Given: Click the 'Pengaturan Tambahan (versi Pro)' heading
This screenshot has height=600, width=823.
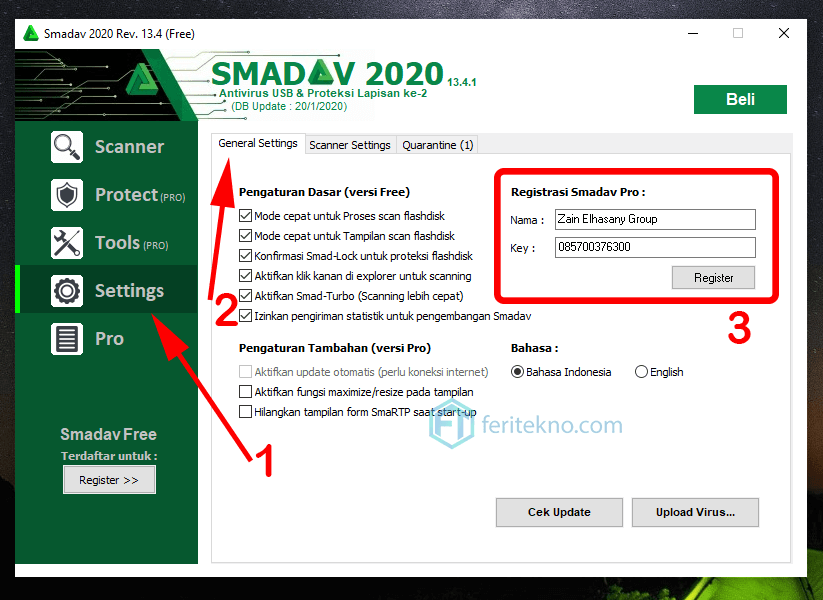Looking at the screenshot, I should coord(335,348).
